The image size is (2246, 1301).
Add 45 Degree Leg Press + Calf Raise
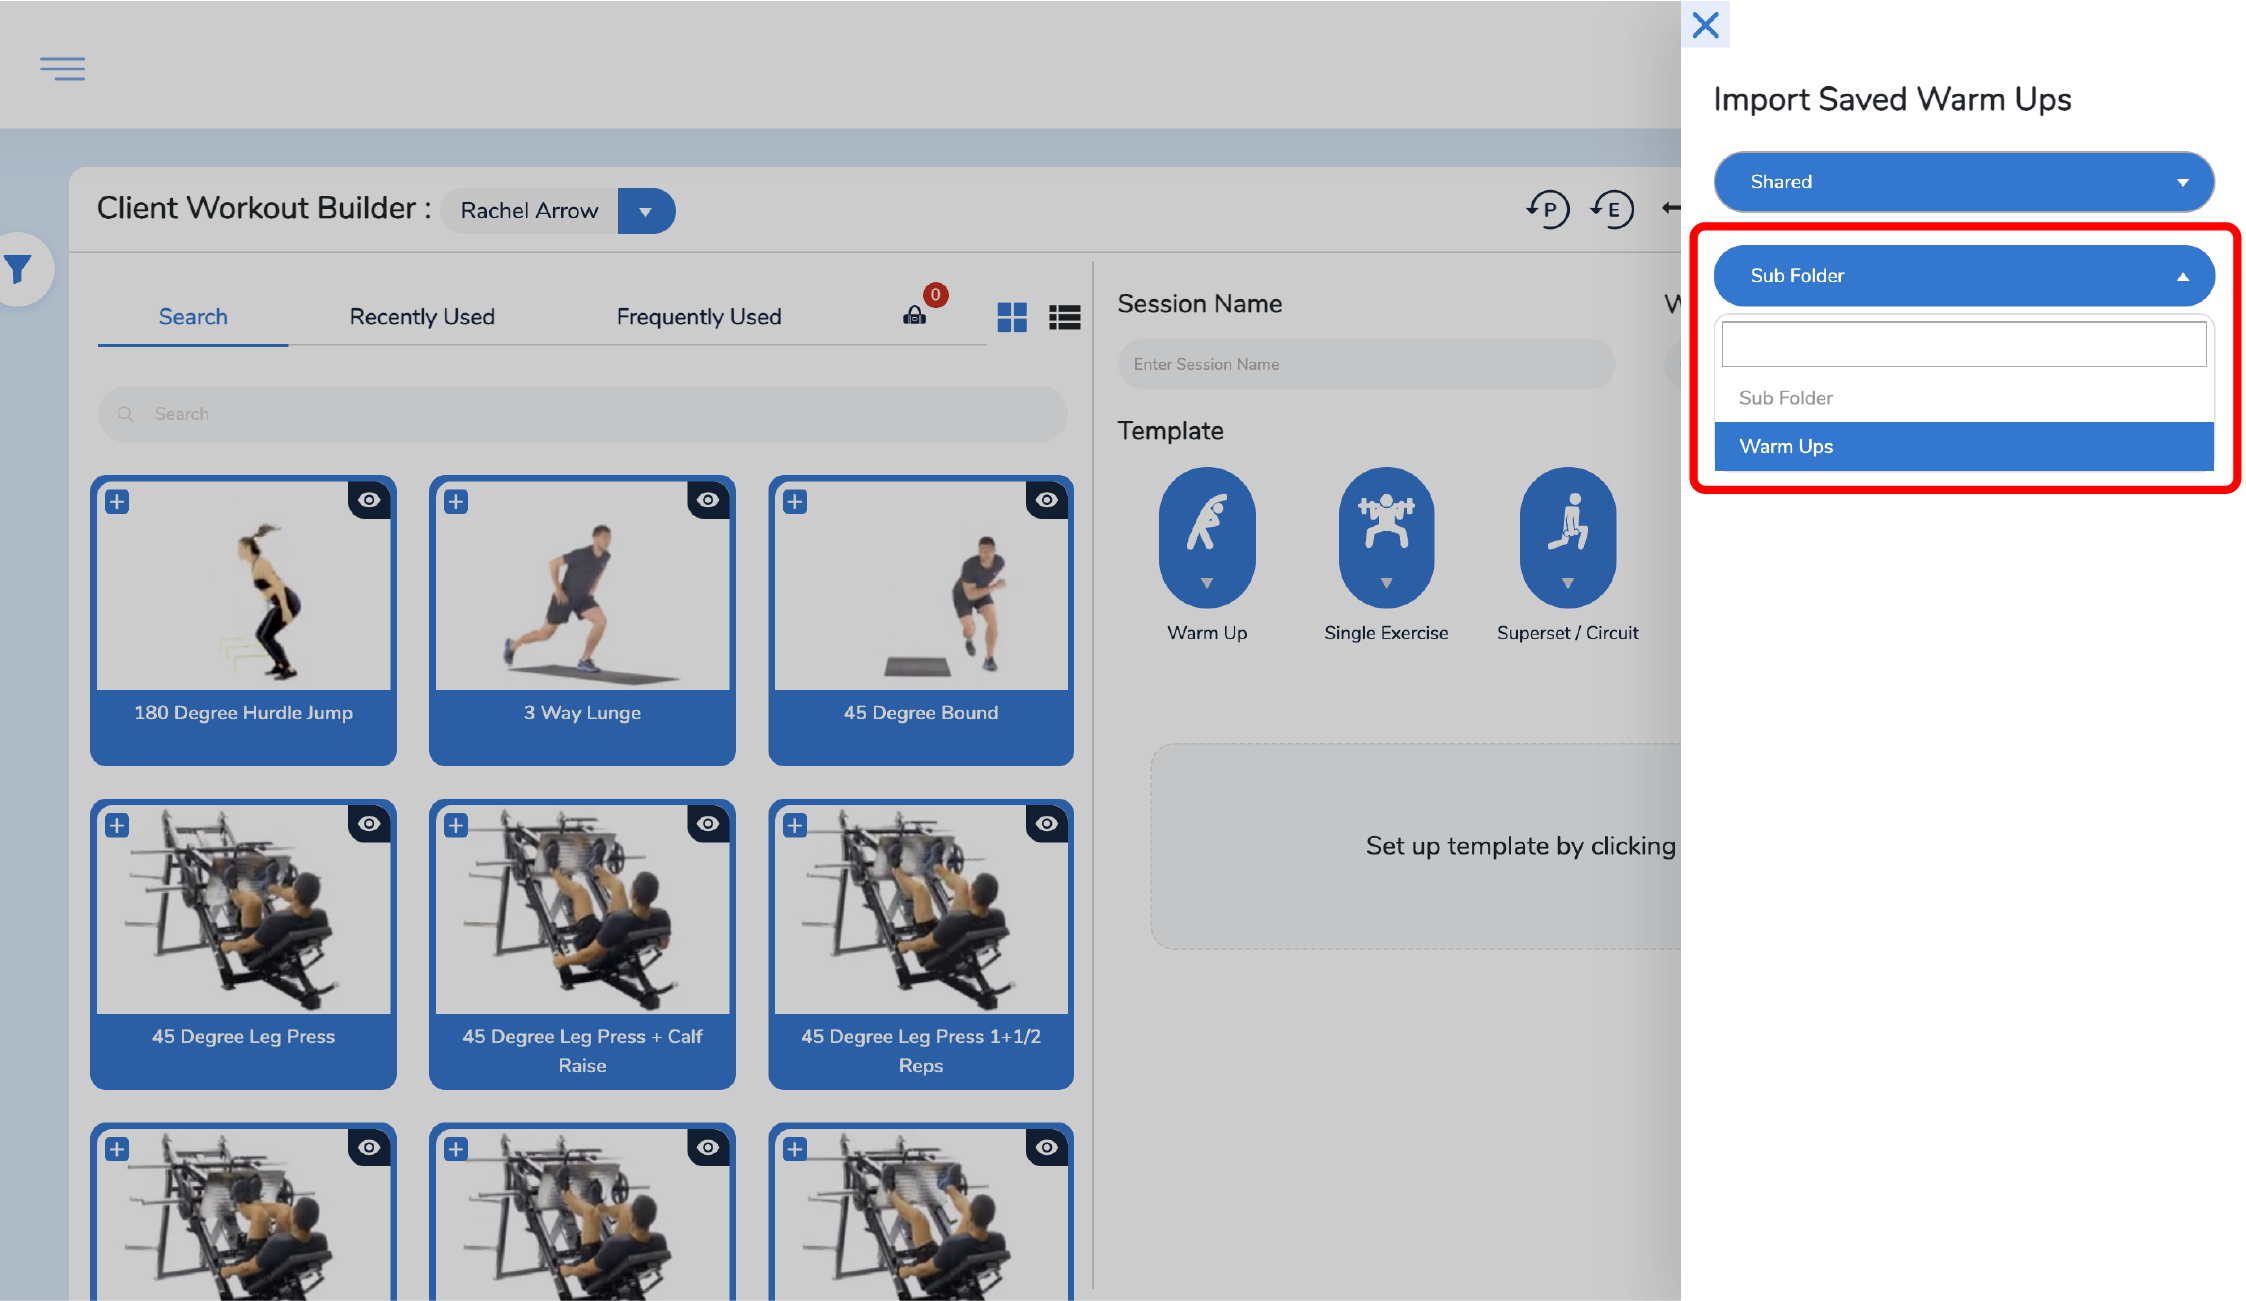(x=456, y=825)
